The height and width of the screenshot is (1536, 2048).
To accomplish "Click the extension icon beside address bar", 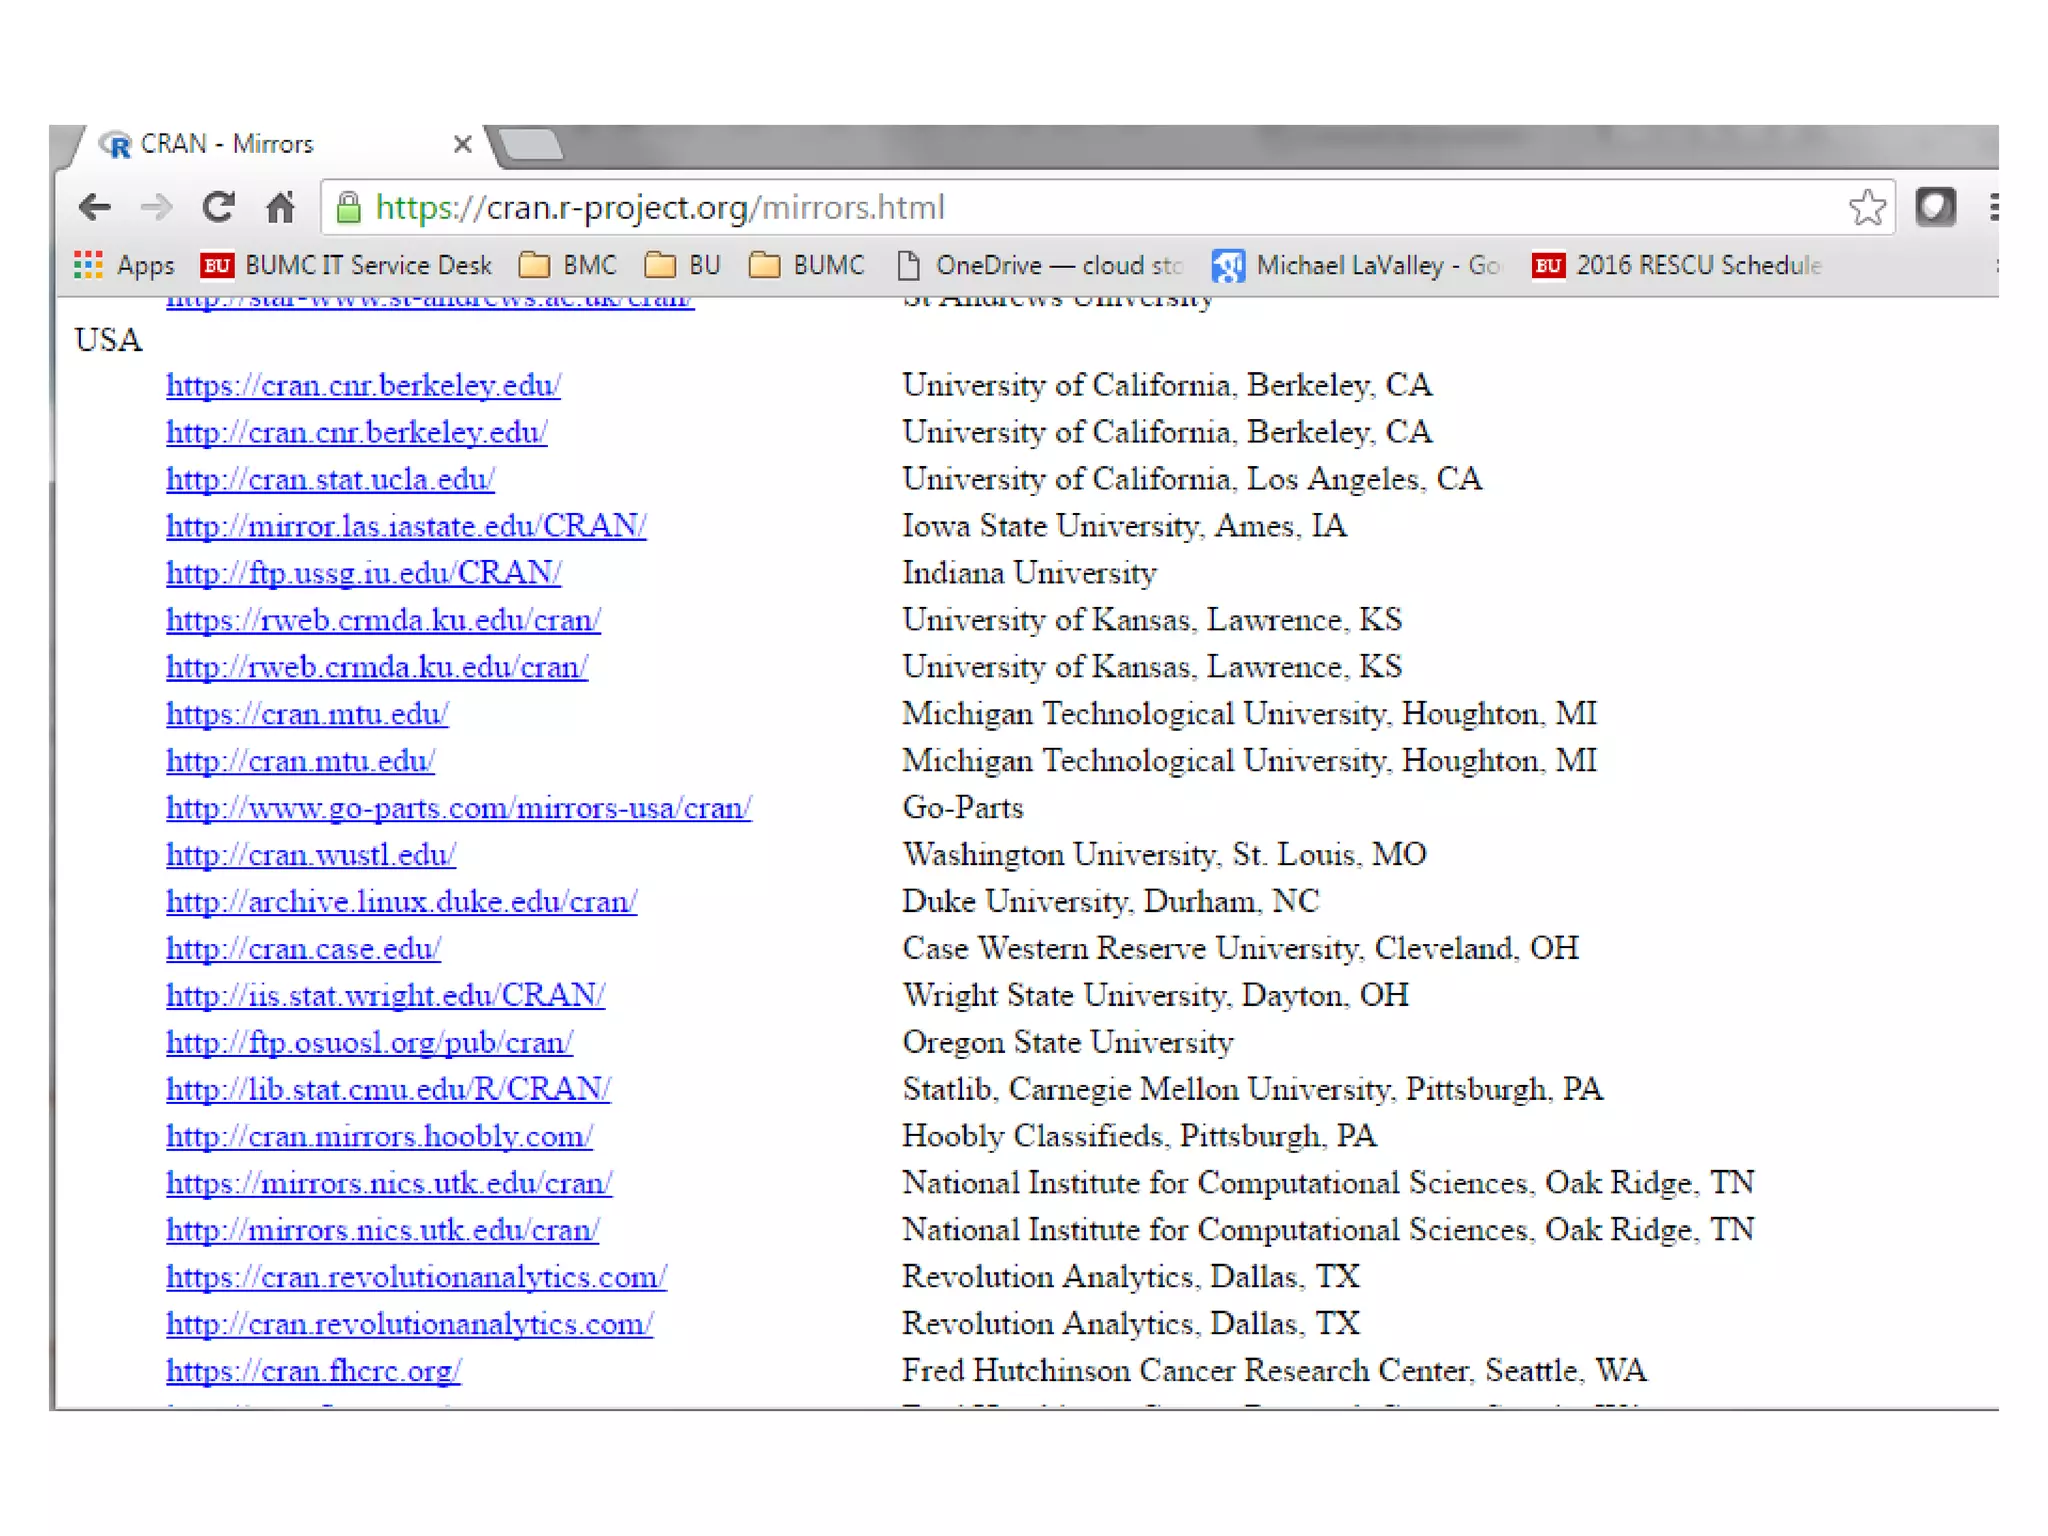I will point(1935,208).
